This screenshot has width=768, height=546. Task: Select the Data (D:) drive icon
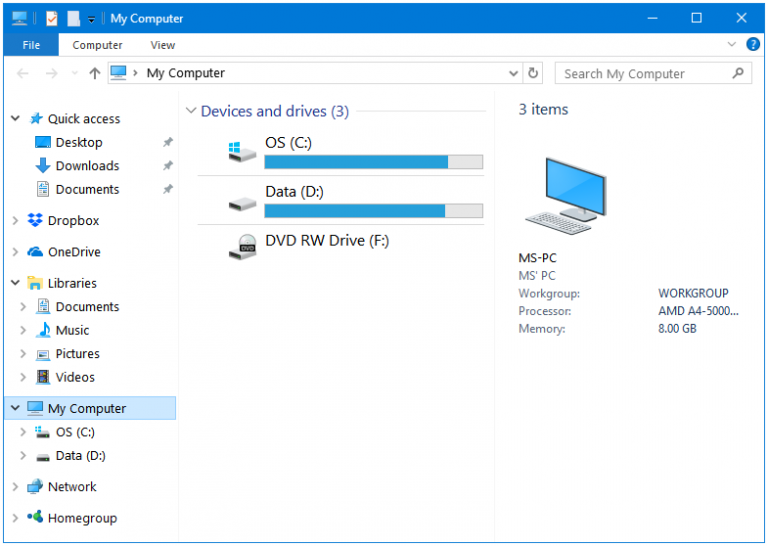(x=242, y=203)
